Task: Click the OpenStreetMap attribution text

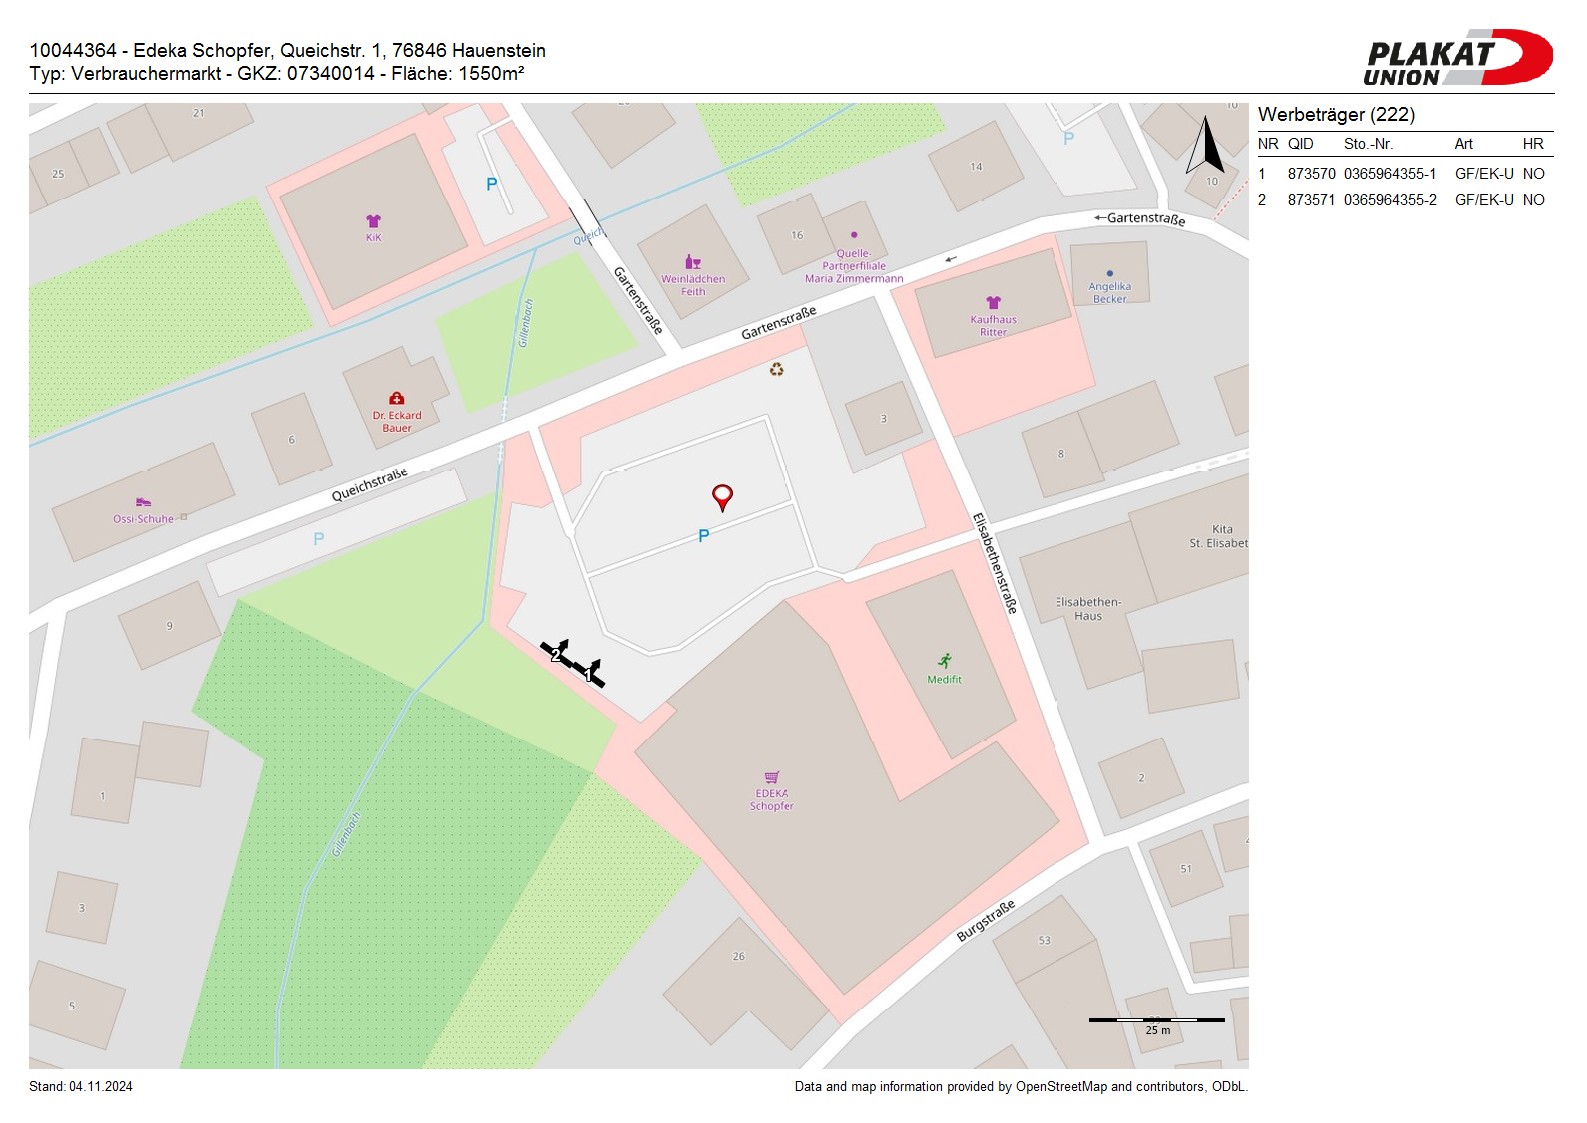Action: [x=1020, y=1087]
